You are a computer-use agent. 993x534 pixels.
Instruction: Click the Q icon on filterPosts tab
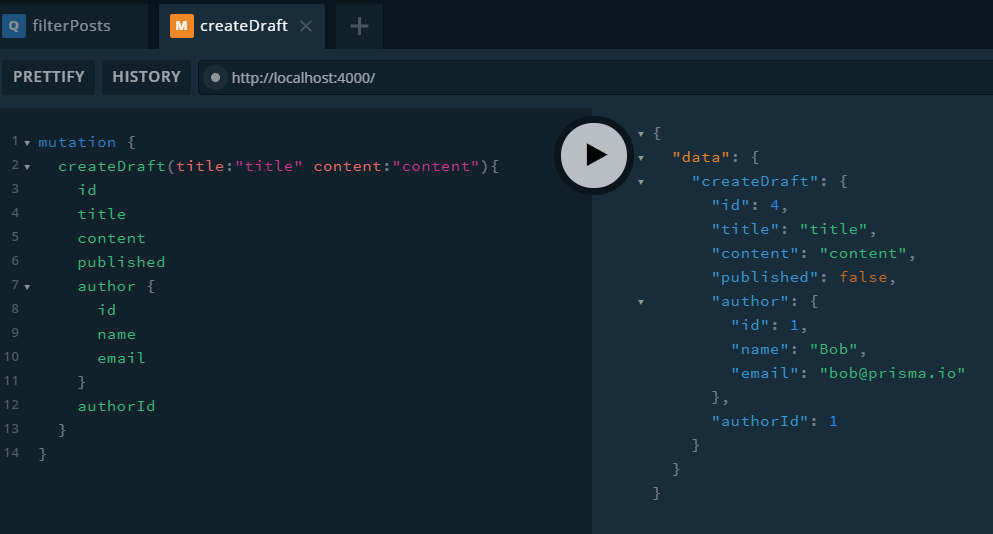(13, 26)
